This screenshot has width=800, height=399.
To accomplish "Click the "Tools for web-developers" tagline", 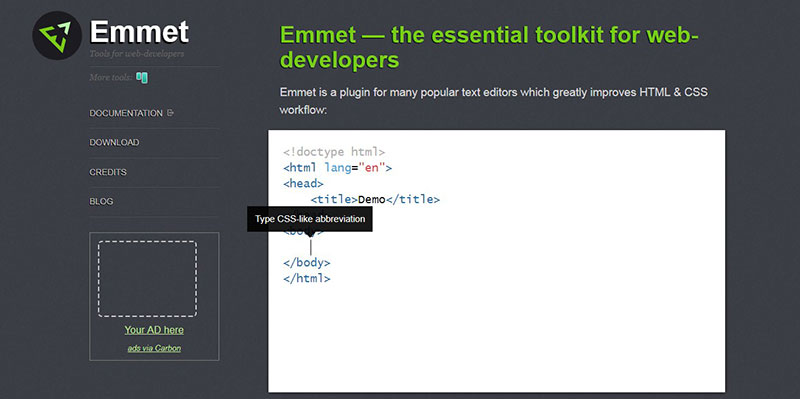I will click(137, 54).
